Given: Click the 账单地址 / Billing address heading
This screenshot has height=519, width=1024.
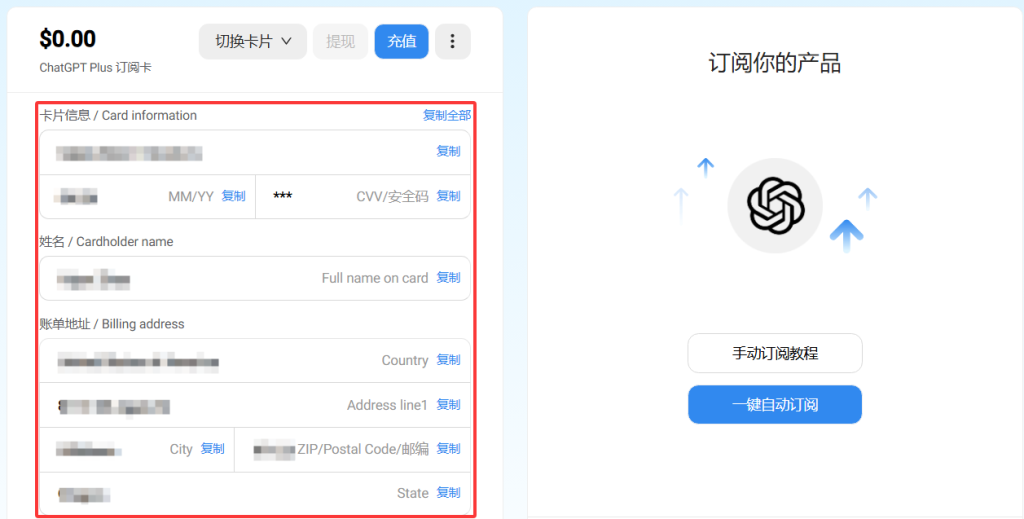Looking at the screenshot, I should click(x=112, y=324).
